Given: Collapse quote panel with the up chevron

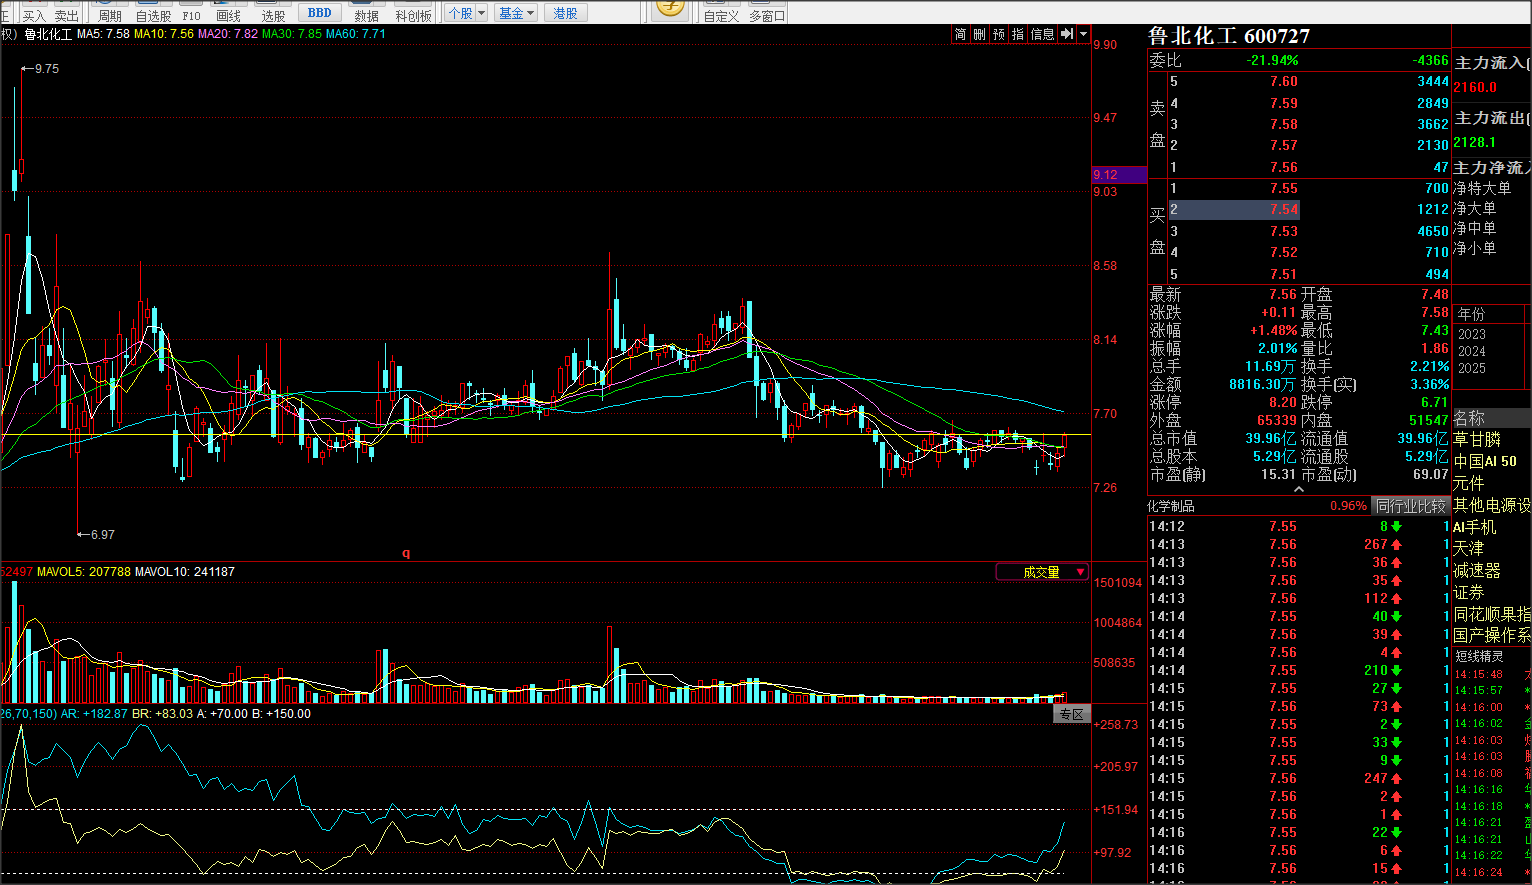Looking at the screenshot, I should pyautogui.click(x=1299, y=490).
